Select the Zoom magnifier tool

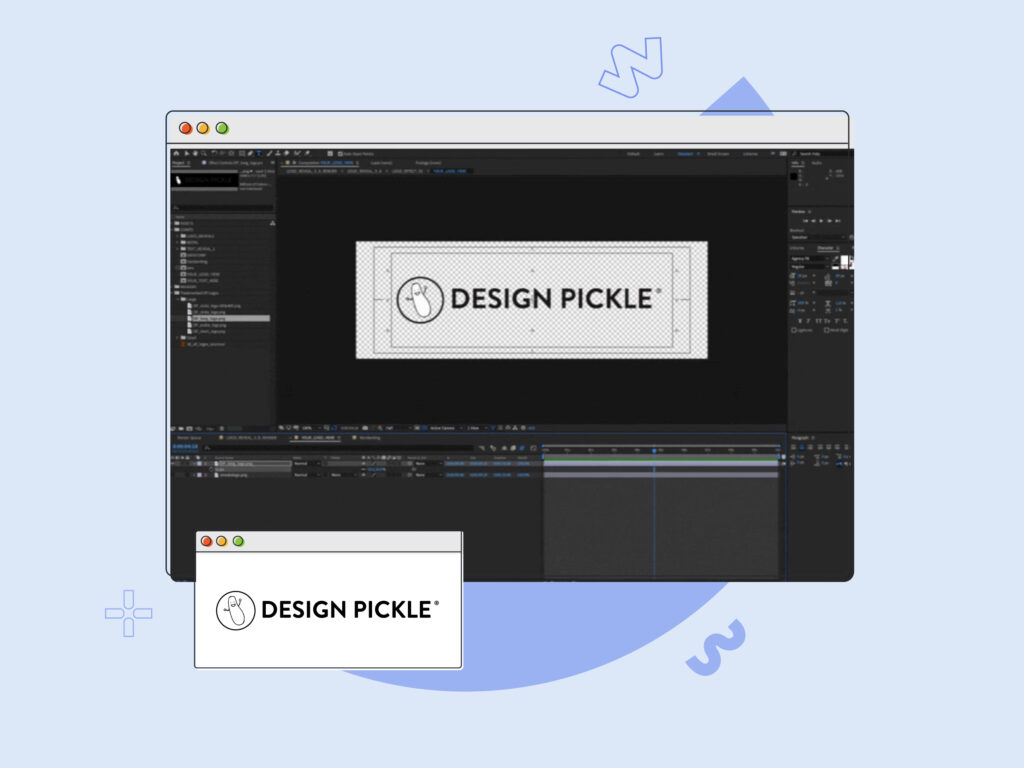point(203,153)
